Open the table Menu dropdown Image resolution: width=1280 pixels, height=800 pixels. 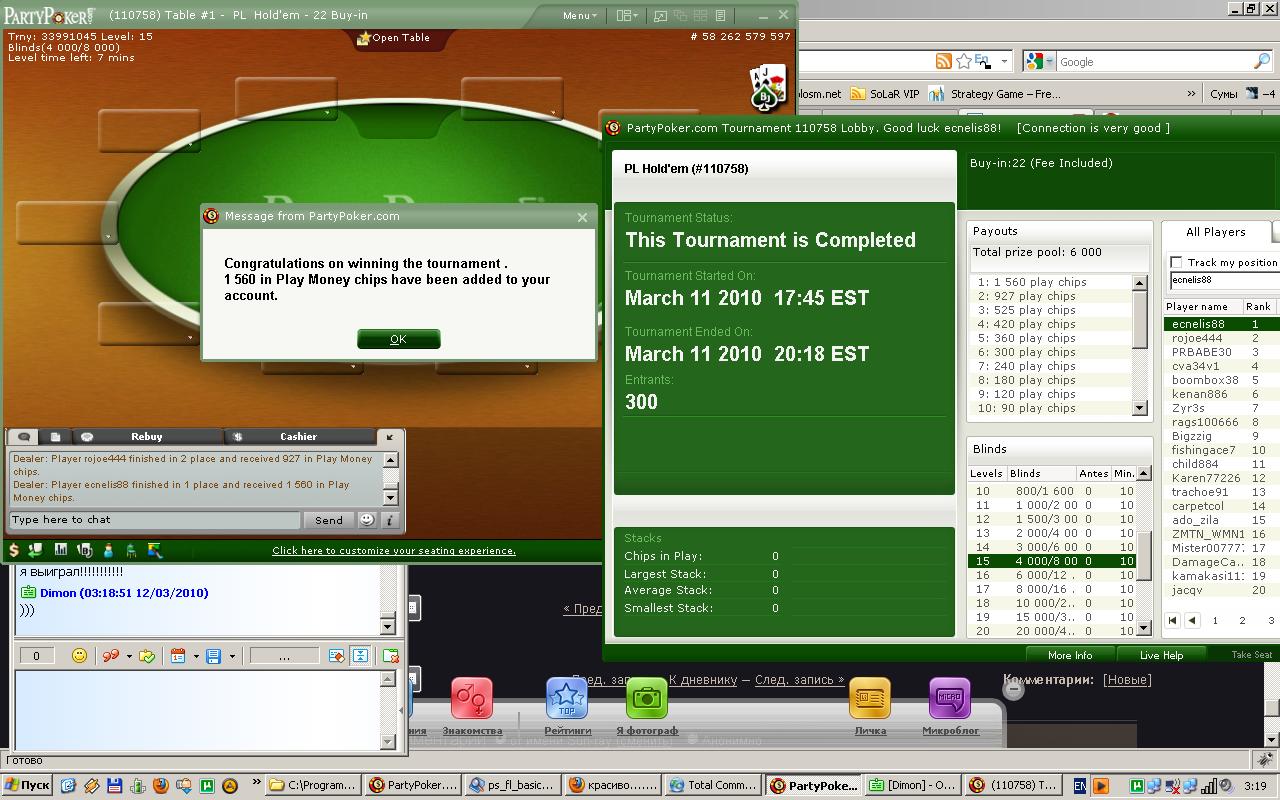[579, 15]
